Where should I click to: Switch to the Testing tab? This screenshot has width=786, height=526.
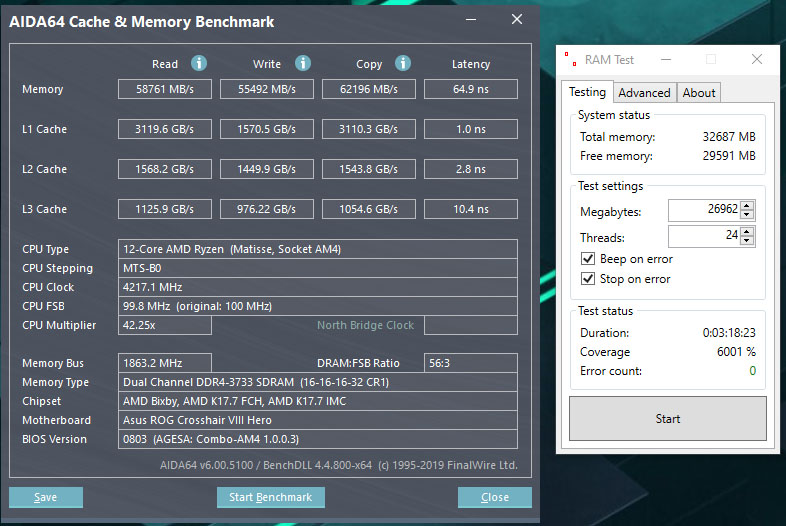point(587,92)
